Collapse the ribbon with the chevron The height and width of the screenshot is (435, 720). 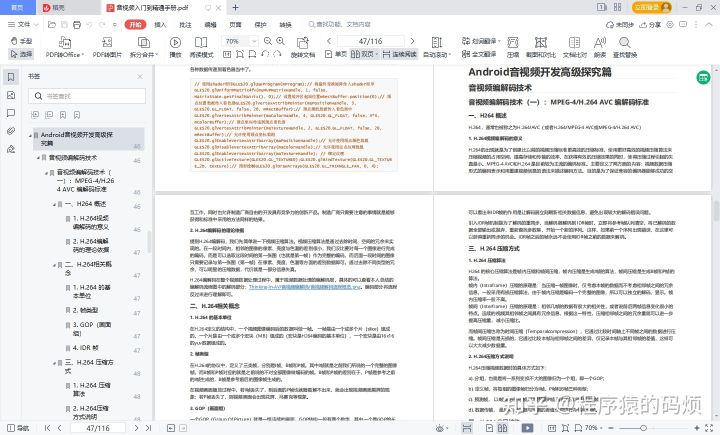pyautogui.click(x=709, y=24)
